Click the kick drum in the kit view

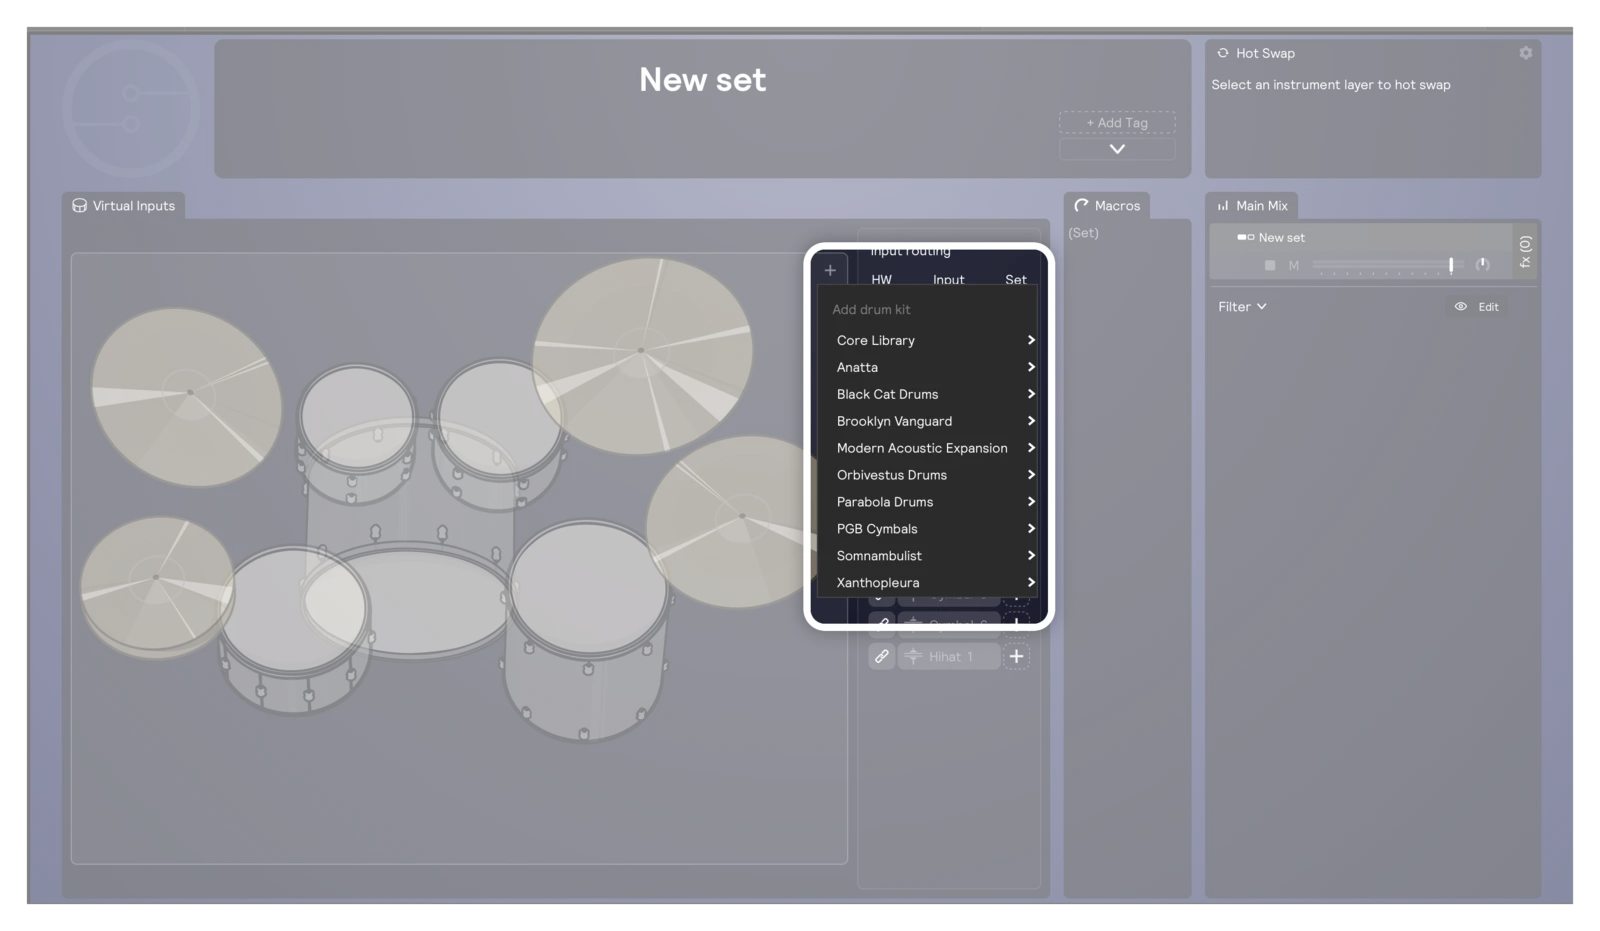pos(408,600)
